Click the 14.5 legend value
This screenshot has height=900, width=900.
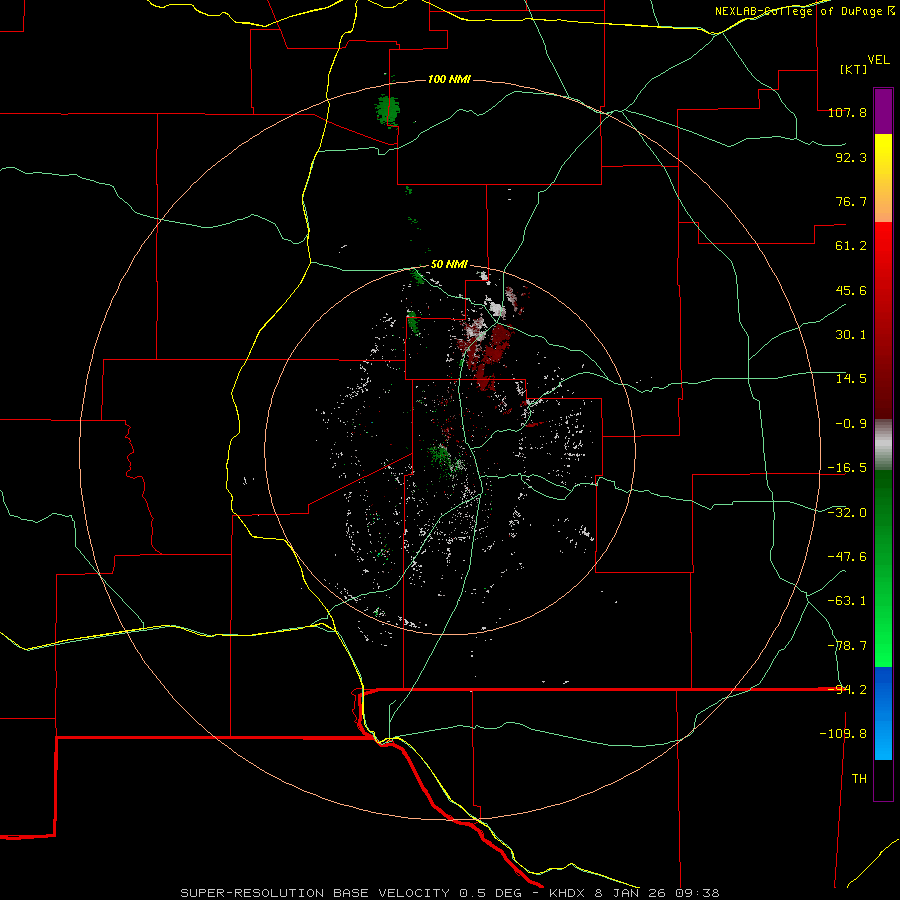coord(851,379)
